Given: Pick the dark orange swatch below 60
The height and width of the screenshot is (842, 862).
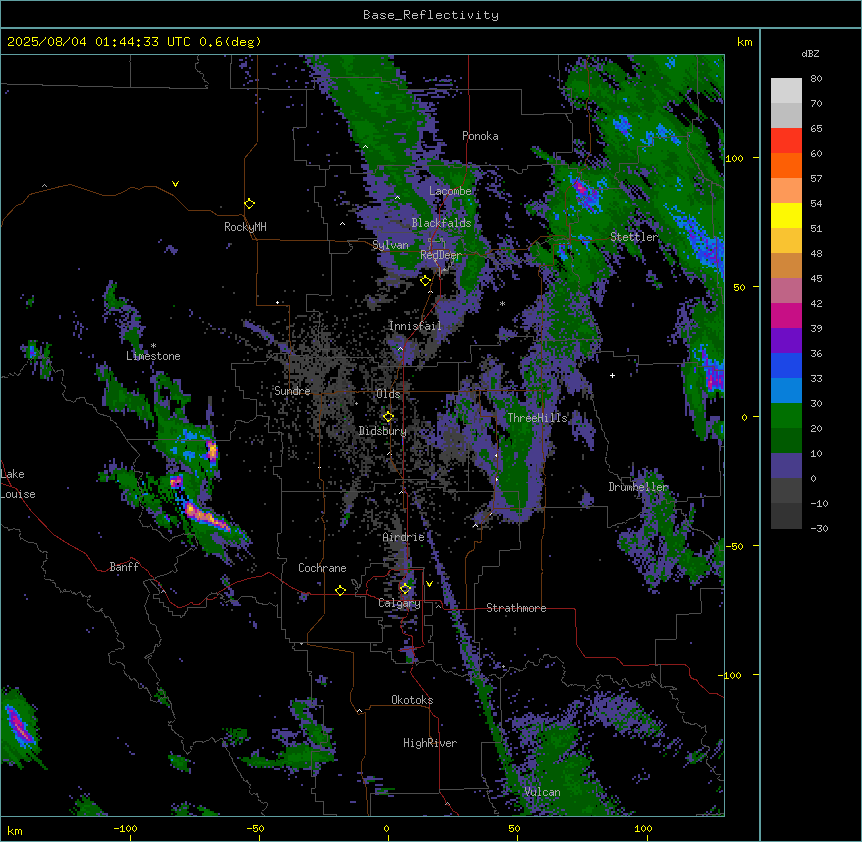Looking at the screenshot, I should click(786, 165).
